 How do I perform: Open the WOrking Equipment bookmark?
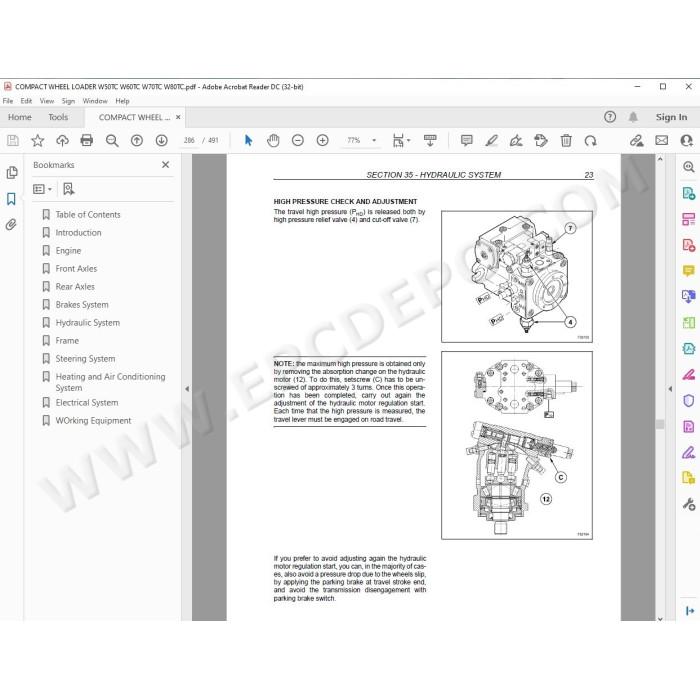pyautogui.click(x=93, y=421)
